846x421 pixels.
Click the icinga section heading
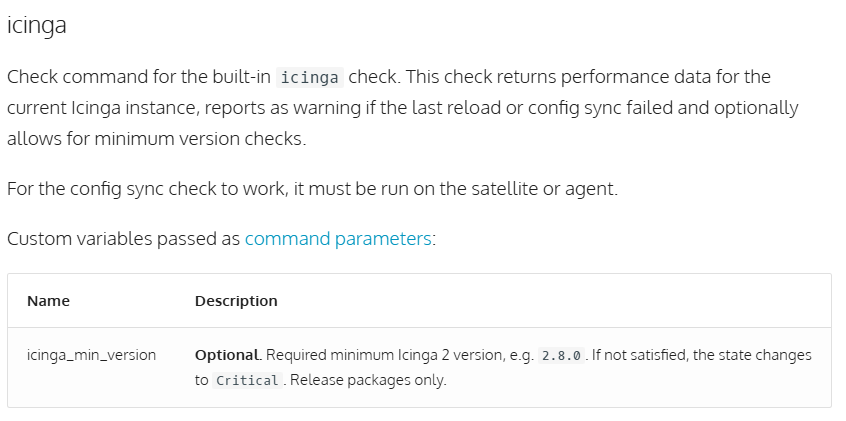37,25
